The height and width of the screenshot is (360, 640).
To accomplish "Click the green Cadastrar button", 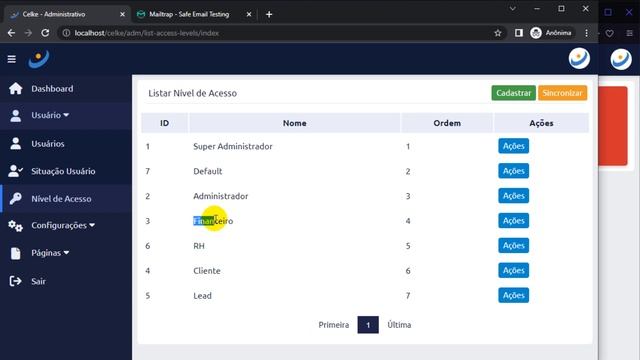I will [513, 93].
